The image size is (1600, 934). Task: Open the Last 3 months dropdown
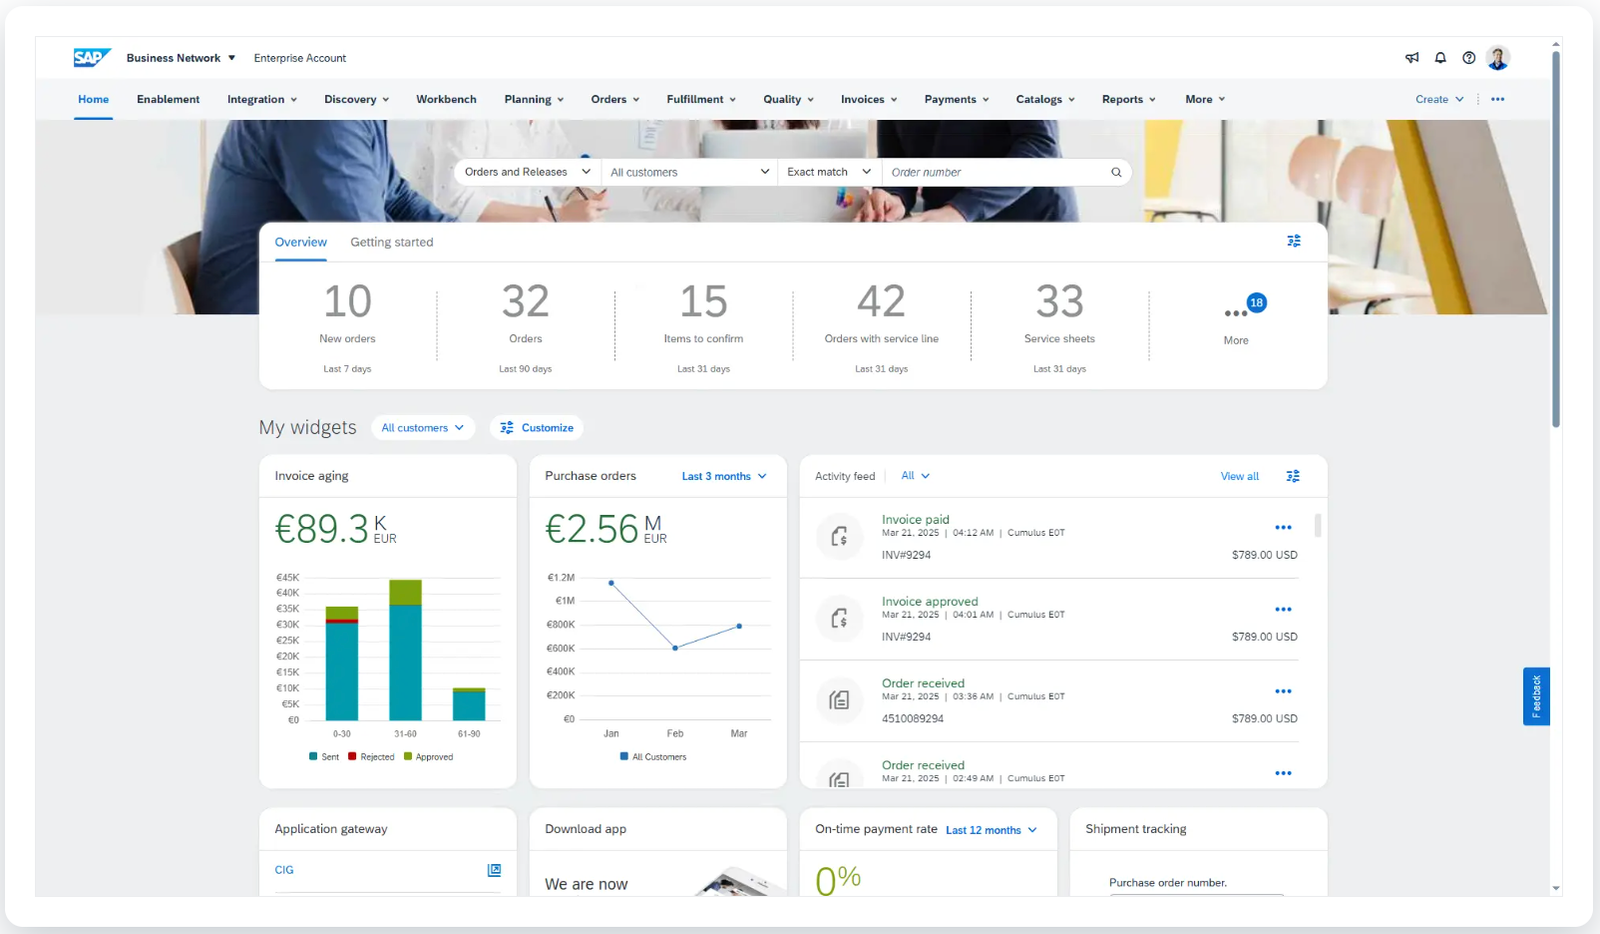point(724,476)
